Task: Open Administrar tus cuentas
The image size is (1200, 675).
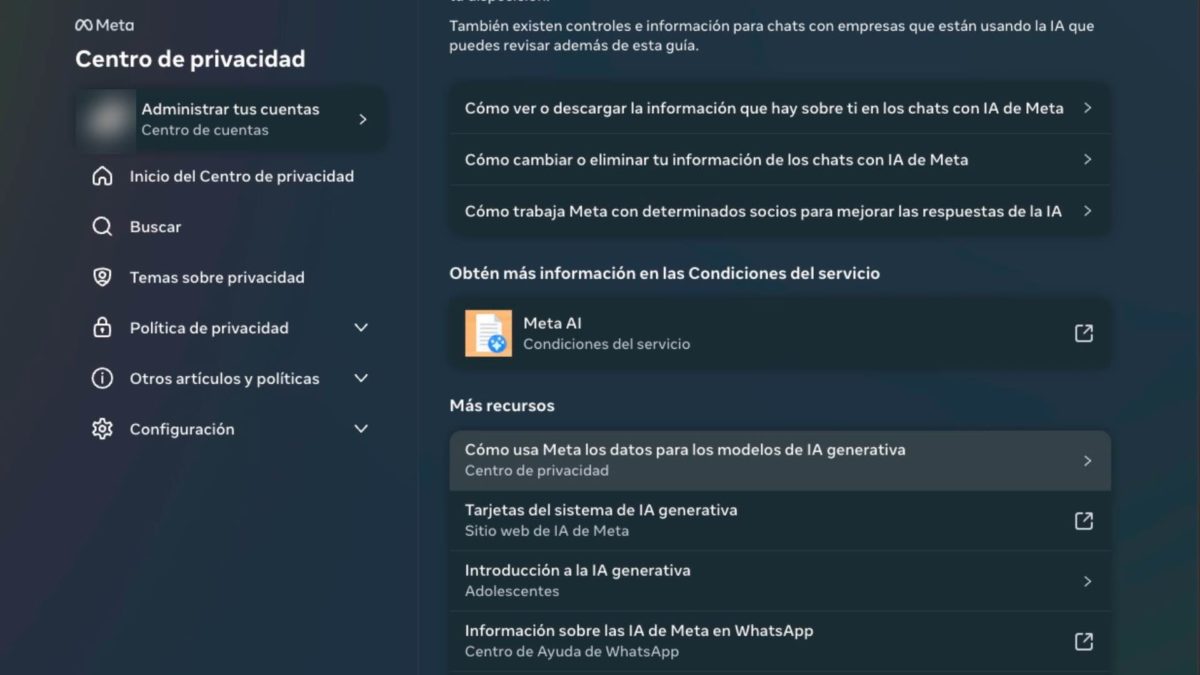Action: click(232, 119)
